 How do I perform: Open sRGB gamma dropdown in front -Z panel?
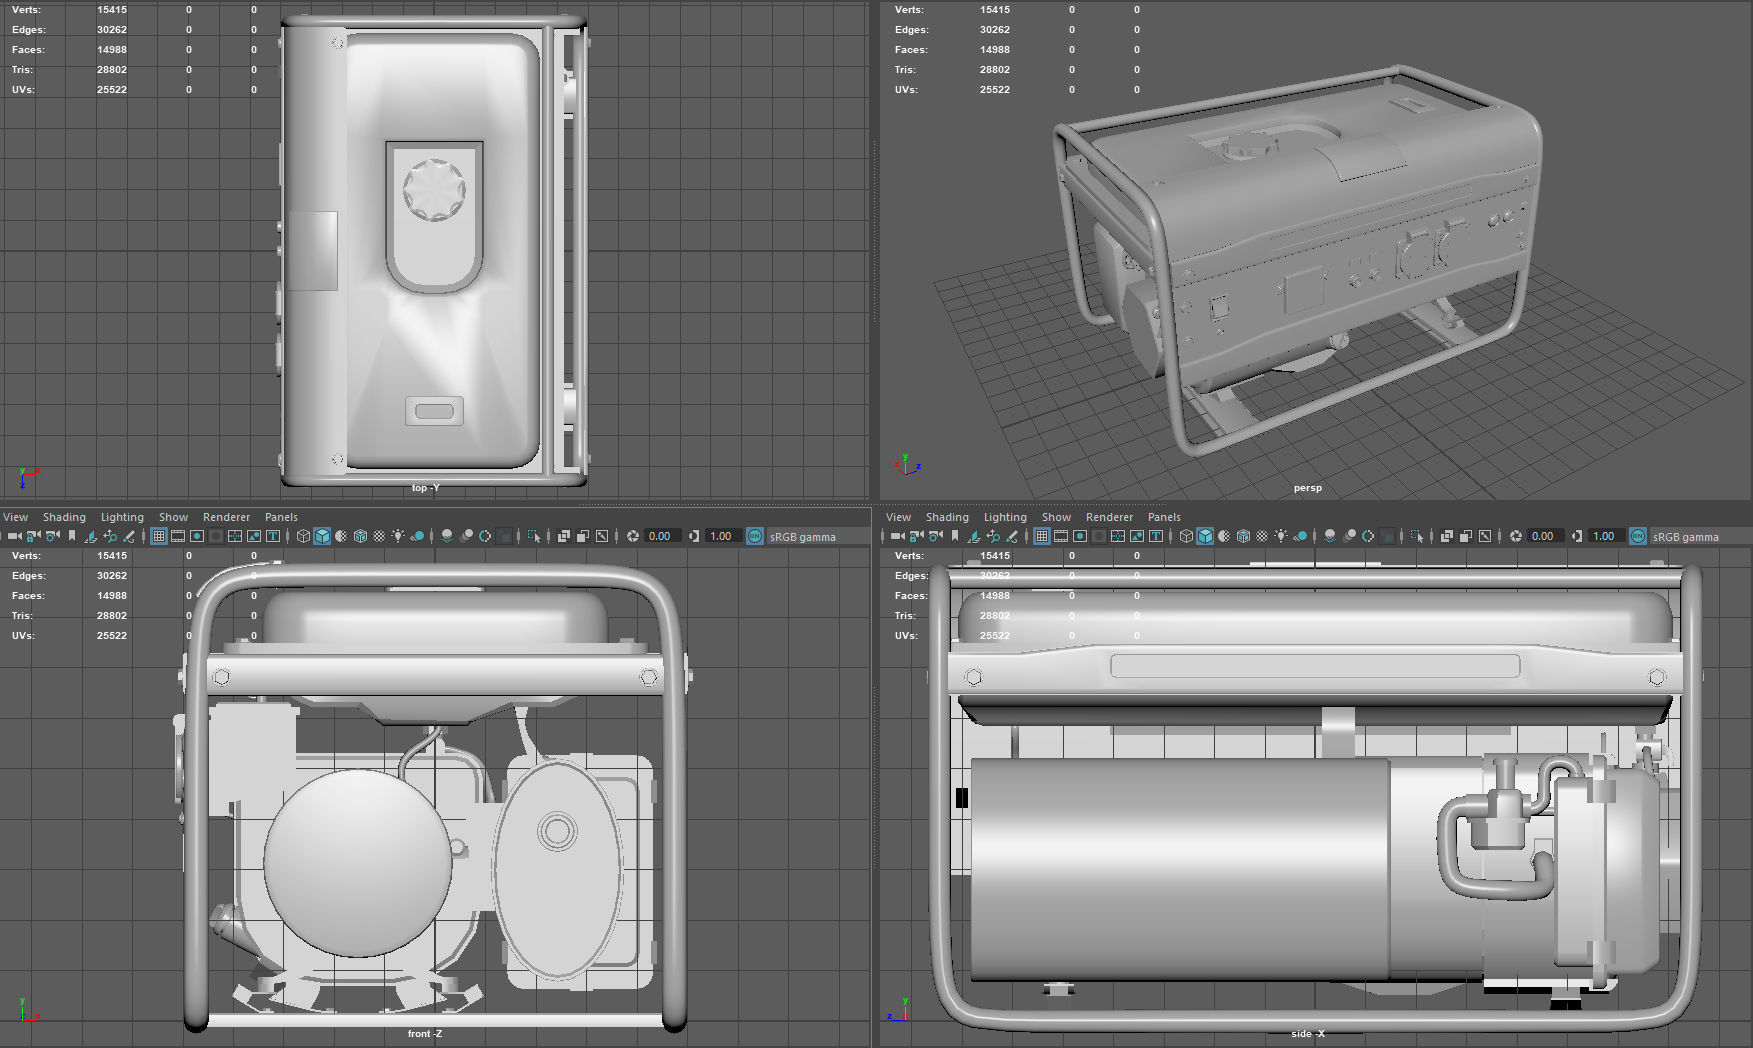point(816,536)
